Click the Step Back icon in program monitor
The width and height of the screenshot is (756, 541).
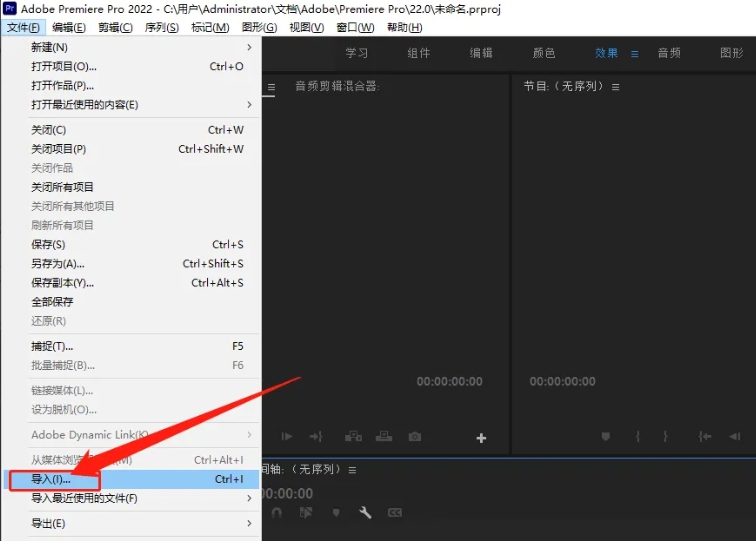tap(735, 437)
